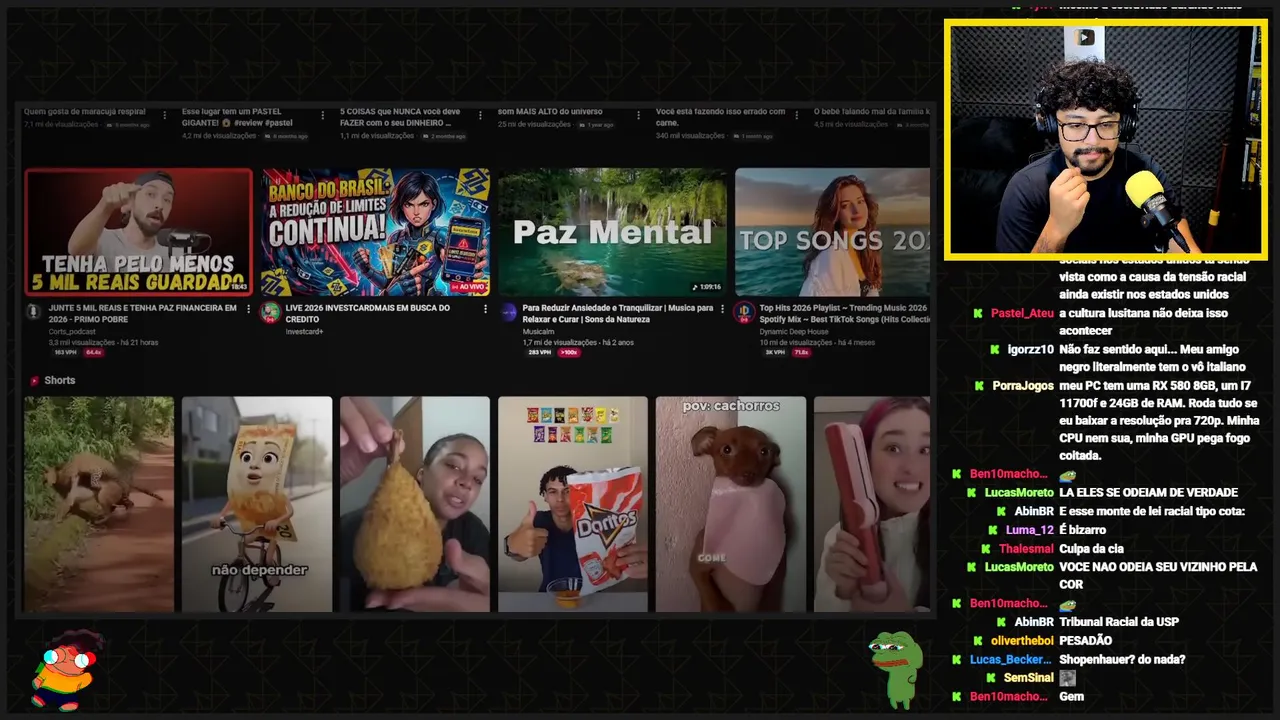Click the Dynamic Deep House channel avatar

[744, 312]
